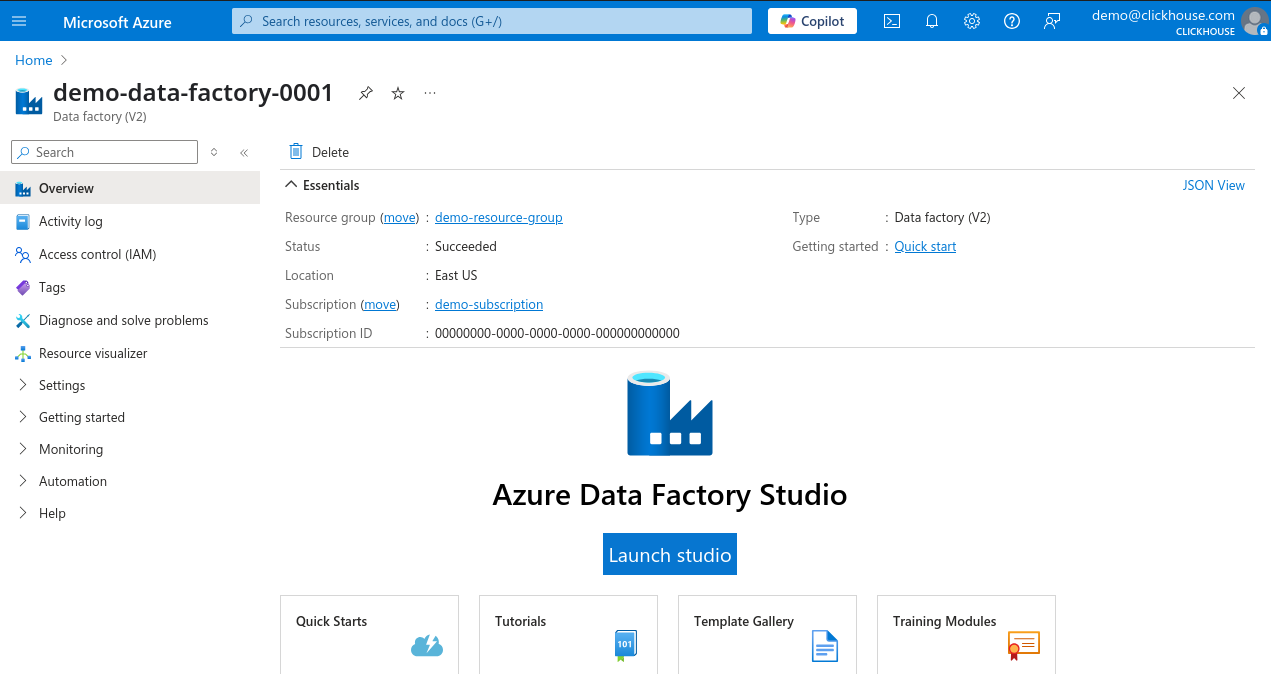Image resolution: width=1271 pixels, height=674 pixels.
Task: Open the Cloud Shell terminal icon
Action: point(891,21)
